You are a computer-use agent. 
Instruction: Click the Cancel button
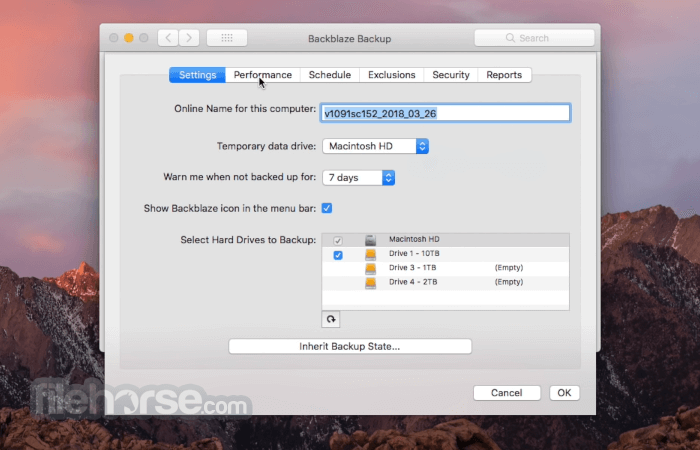click(x=507, y=393)
